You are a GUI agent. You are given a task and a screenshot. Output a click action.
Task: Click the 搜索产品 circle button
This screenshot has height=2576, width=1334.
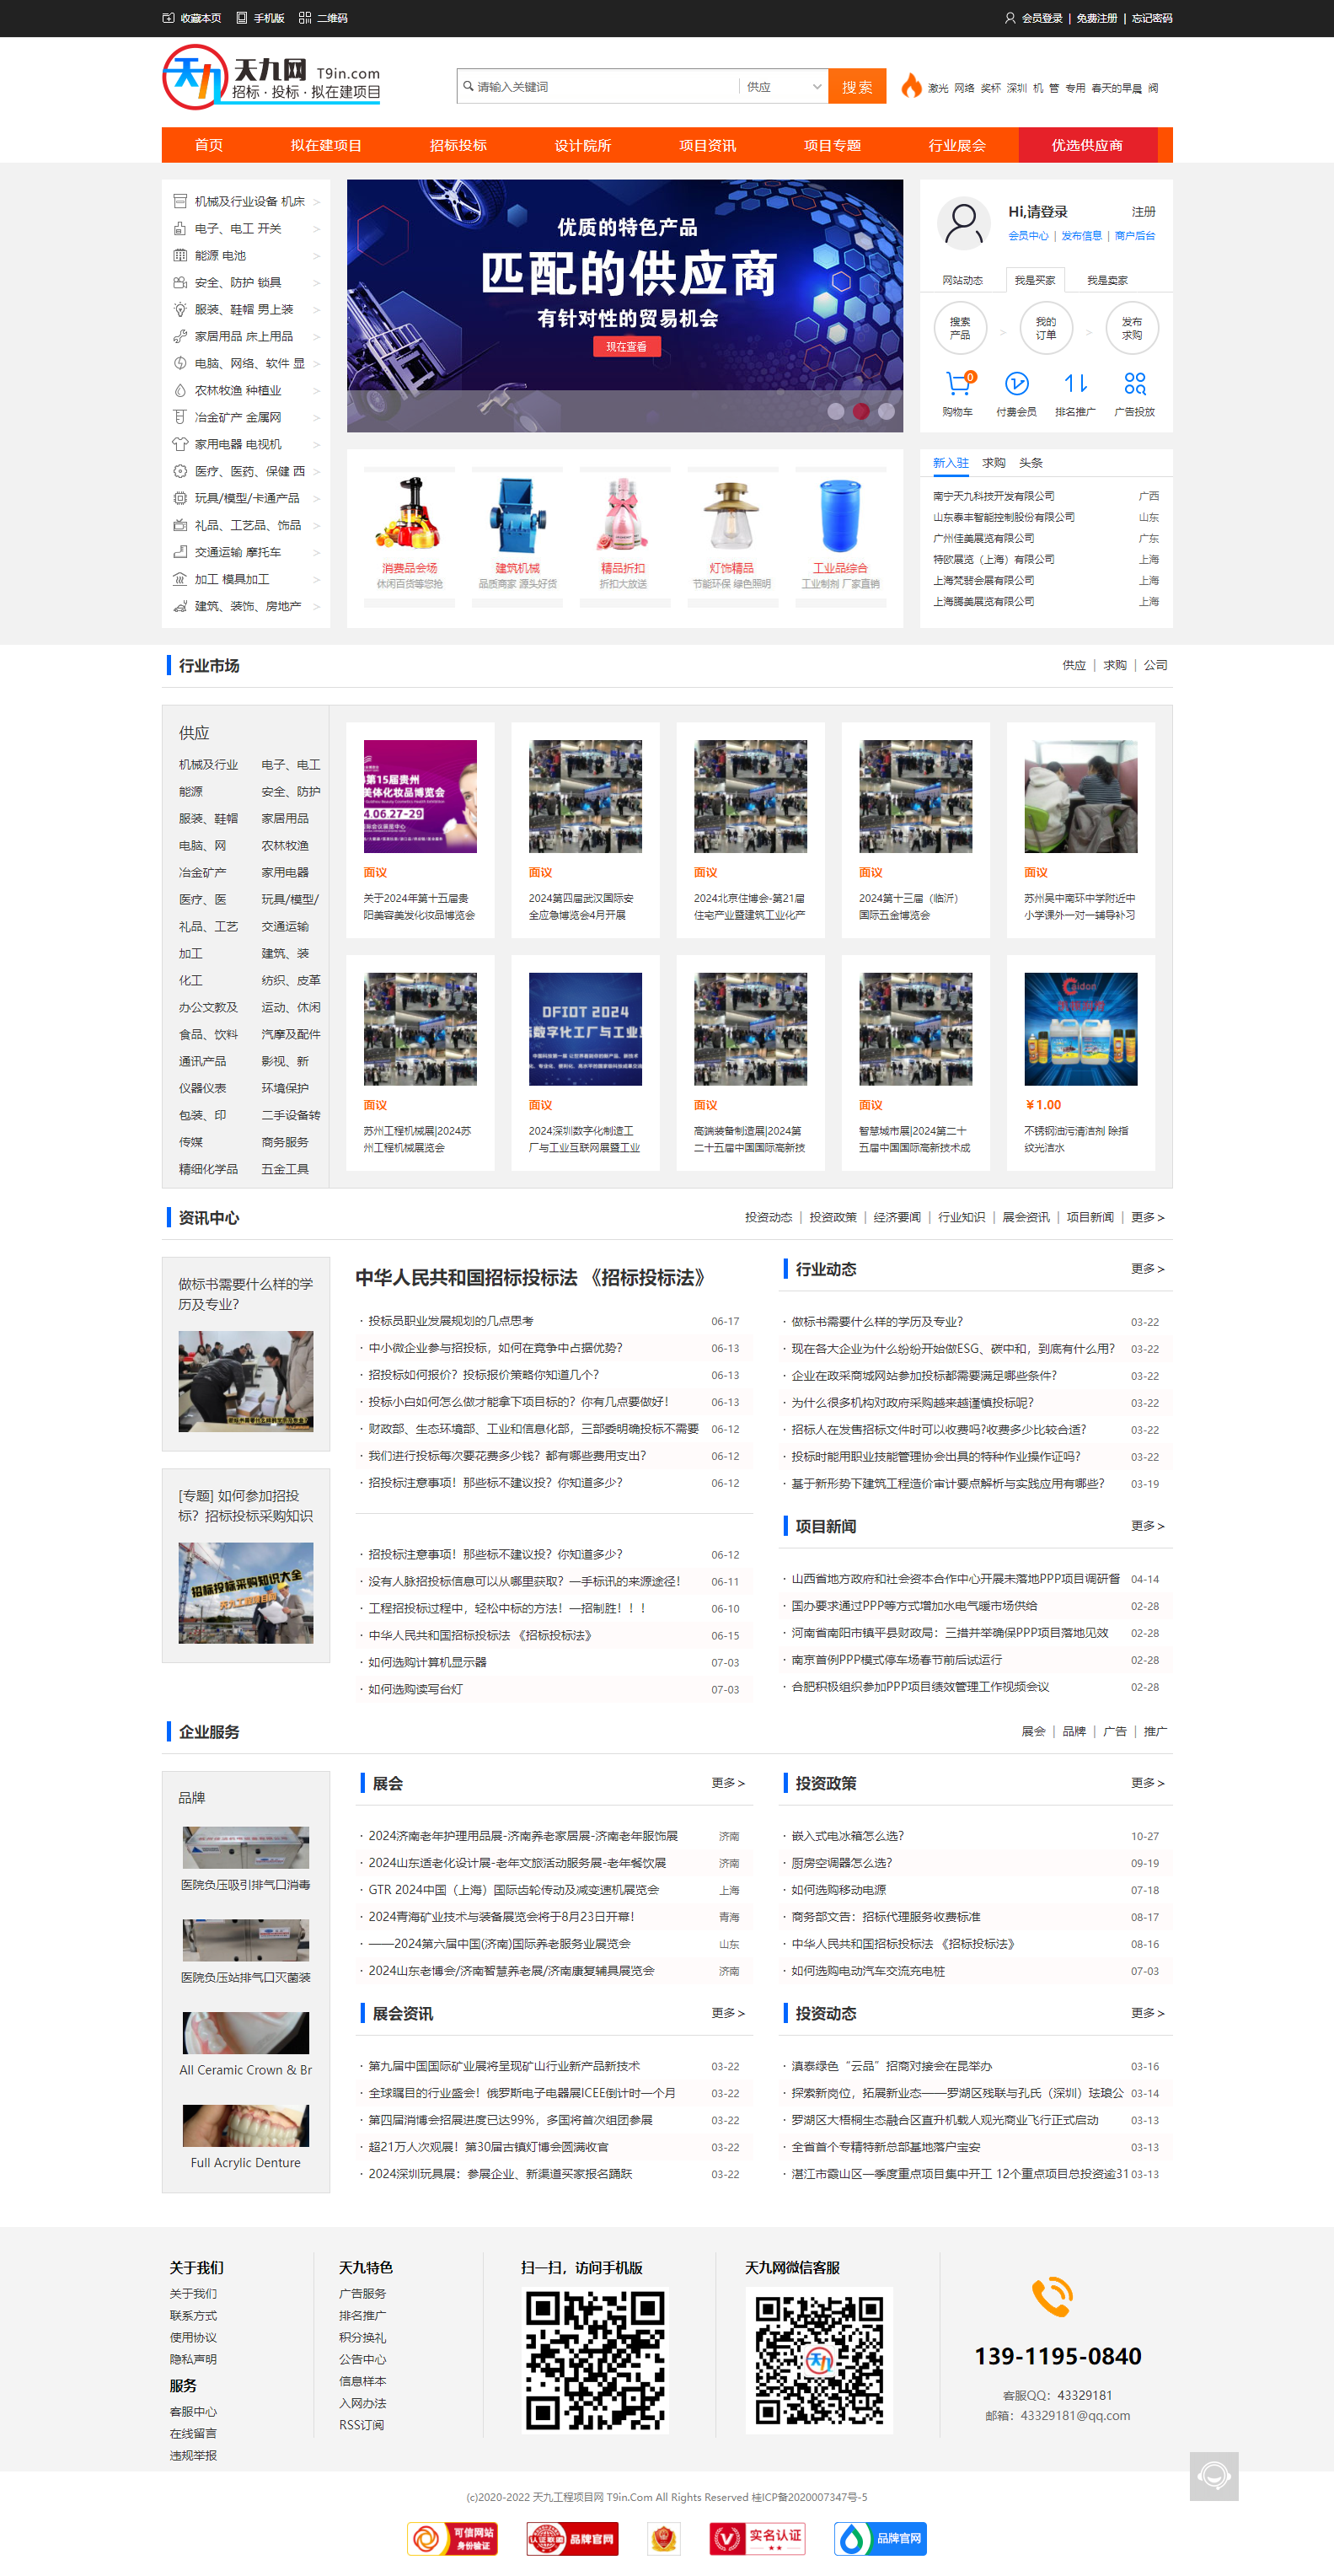[960, 328]
